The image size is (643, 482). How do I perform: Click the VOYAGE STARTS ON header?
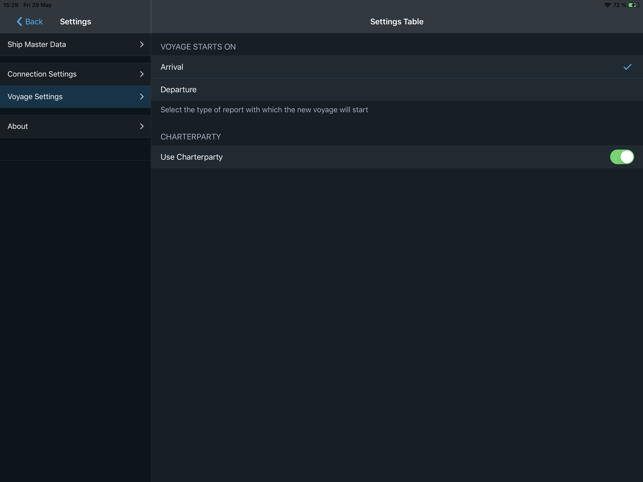[198, 47]
